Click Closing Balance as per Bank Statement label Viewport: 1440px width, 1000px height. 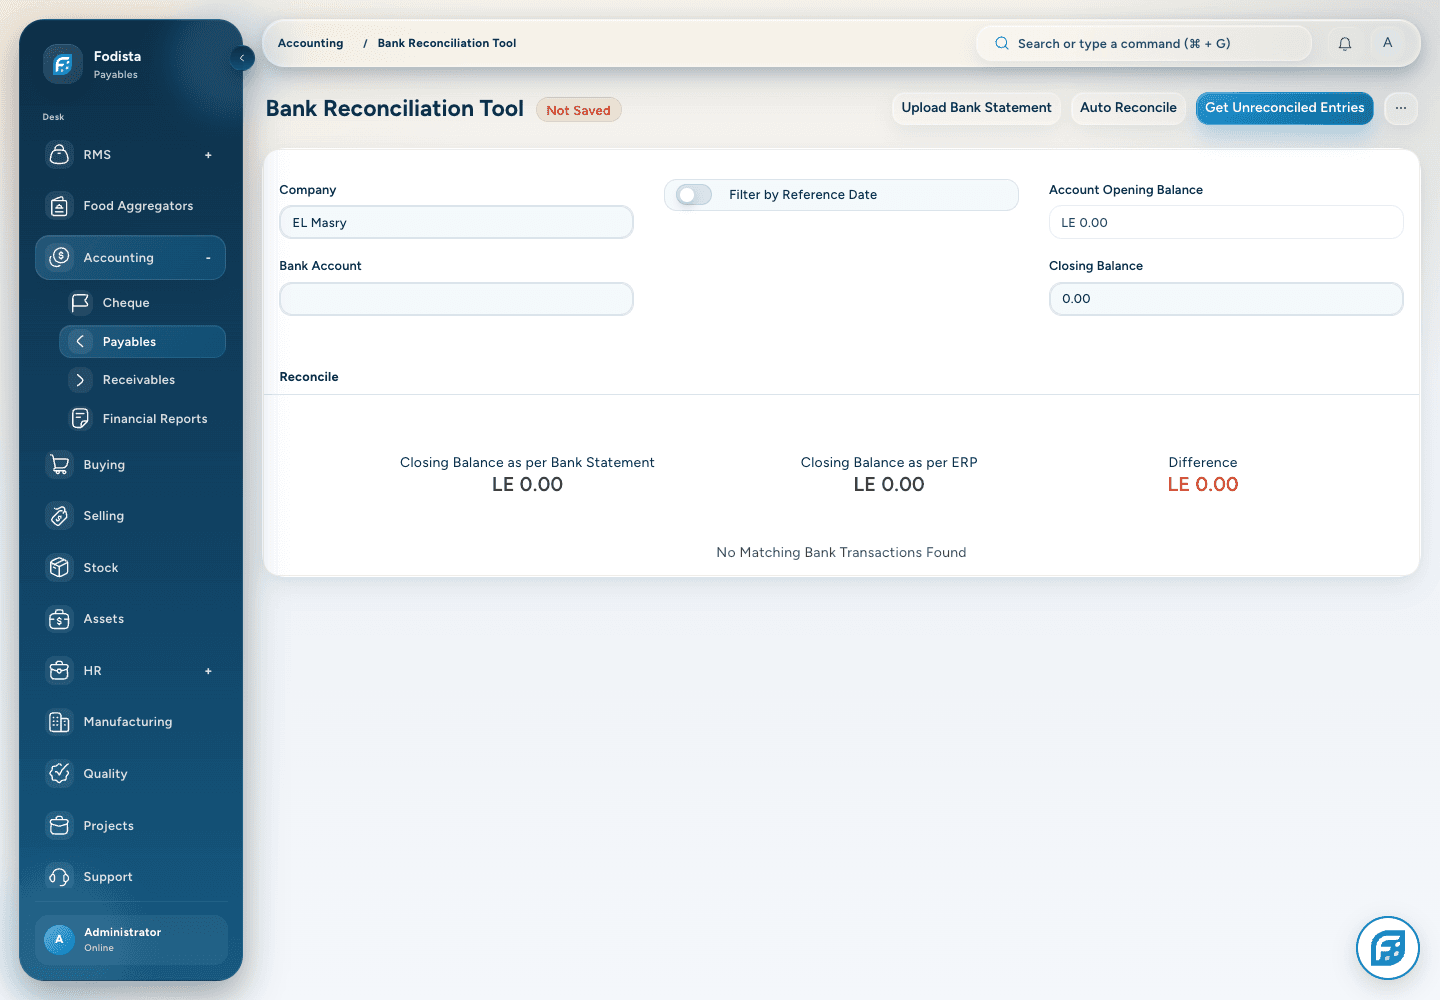527,463
